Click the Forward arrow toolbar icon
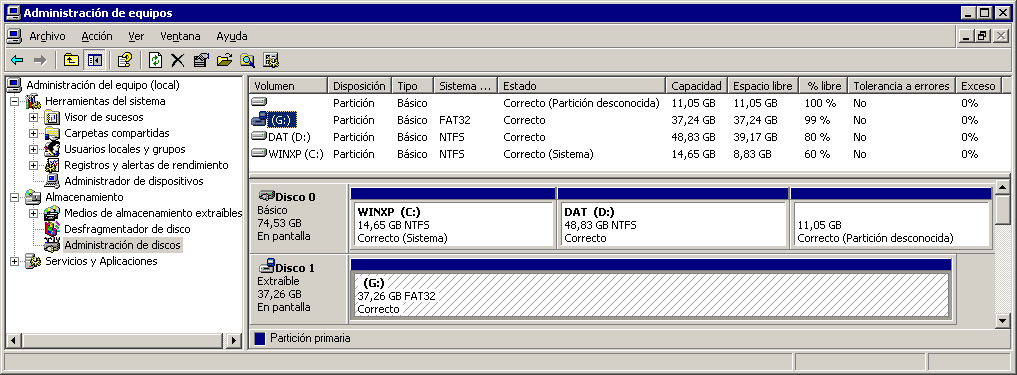 (x=40, y=60)
